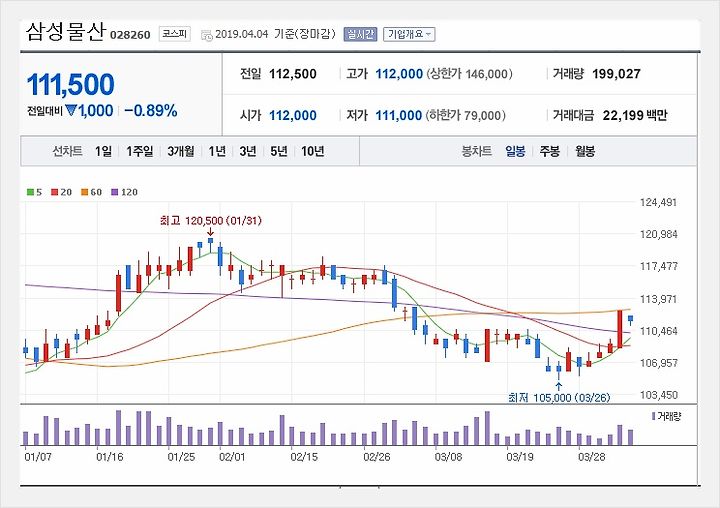The image size is (720, 508).
Task: Switch to the 3개월 line chart
Action: coord(180,151)
